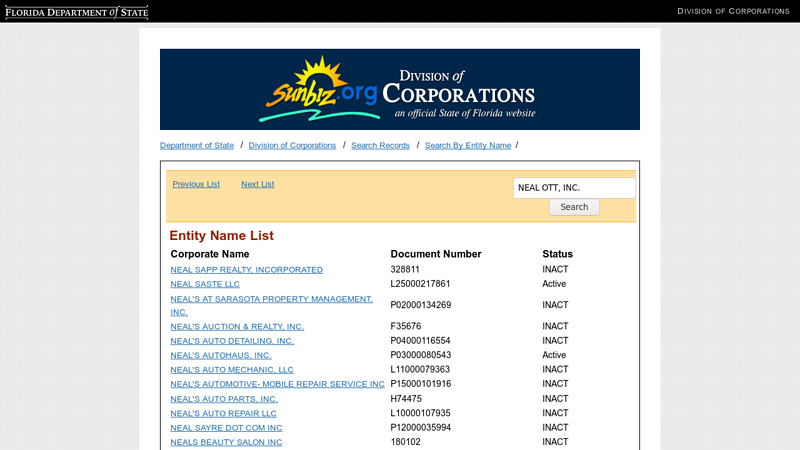Open NEAL'S AUTO REPAIR LLC record
The height and width of the screenshot is (450, 800).
click(x=223, y=413)
